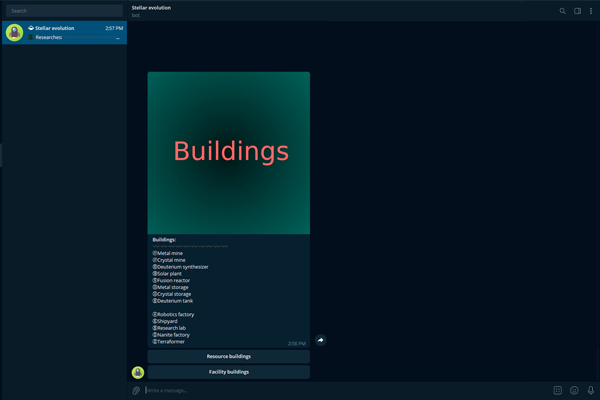Focus the Write a message input

[x=340, y=390]
